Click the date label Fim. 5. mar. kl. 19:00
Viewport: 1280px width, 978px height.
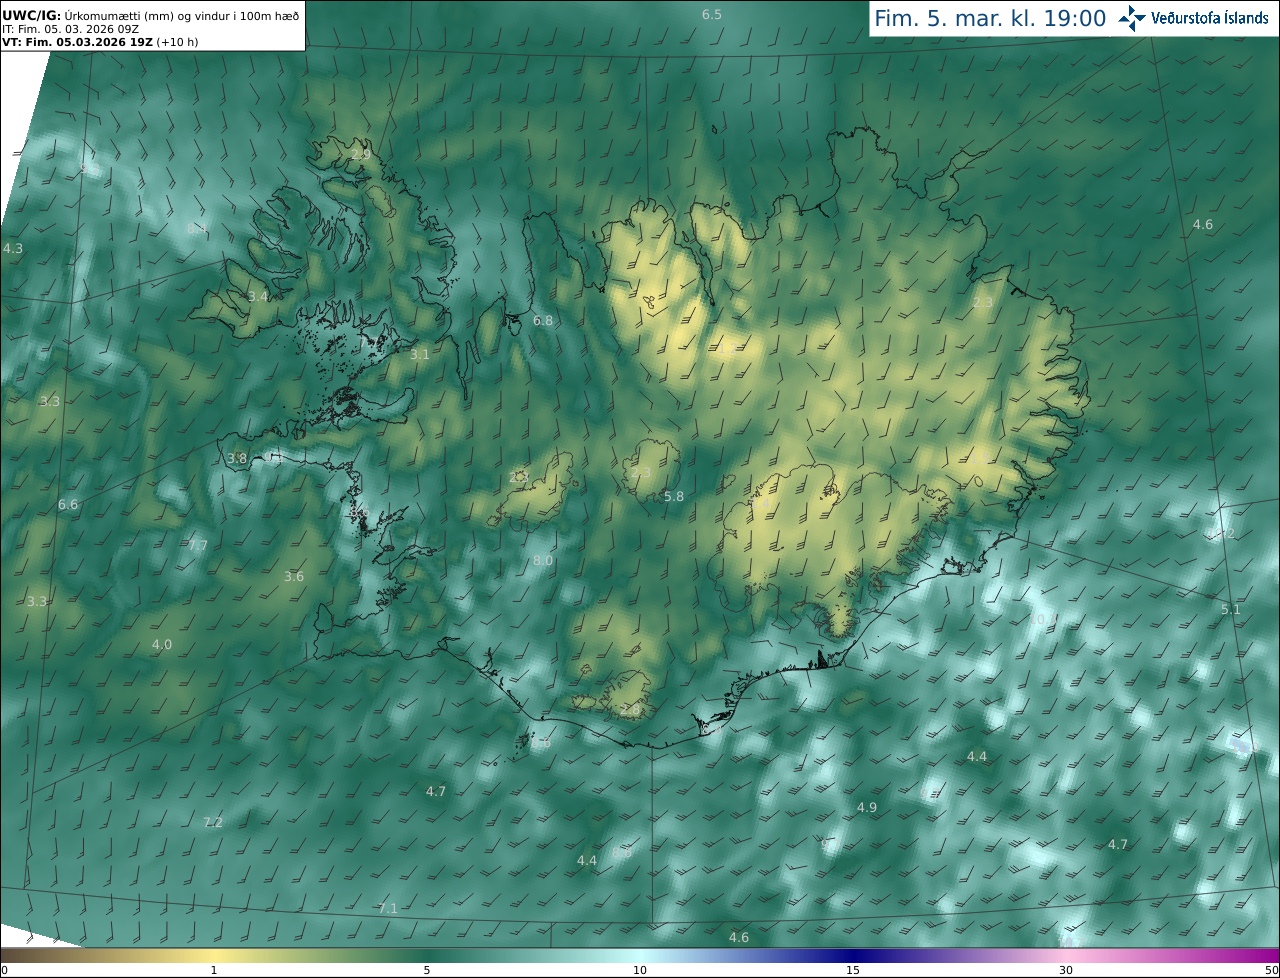[990, 18]
